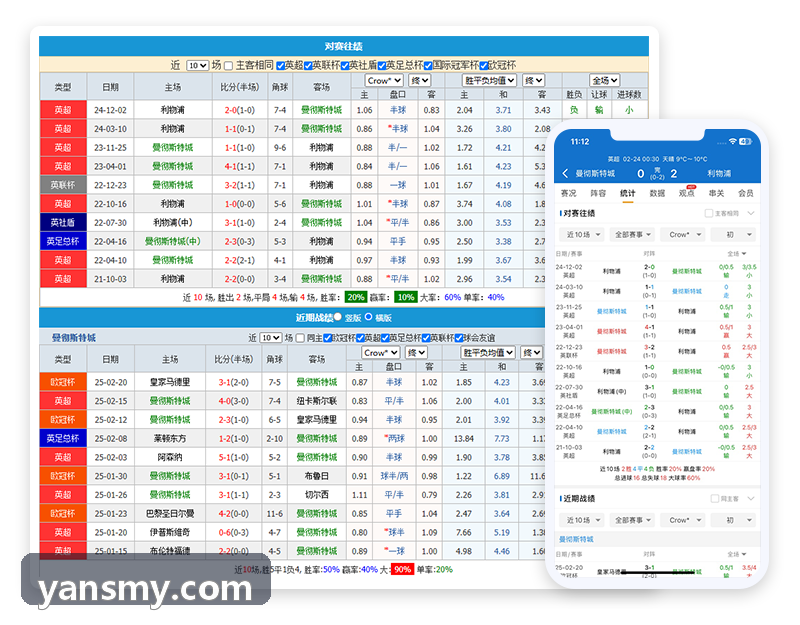Screen dimensions: 800x625
Task: Switch to 统计 tab on phone
Action: (x=628, y=193)
